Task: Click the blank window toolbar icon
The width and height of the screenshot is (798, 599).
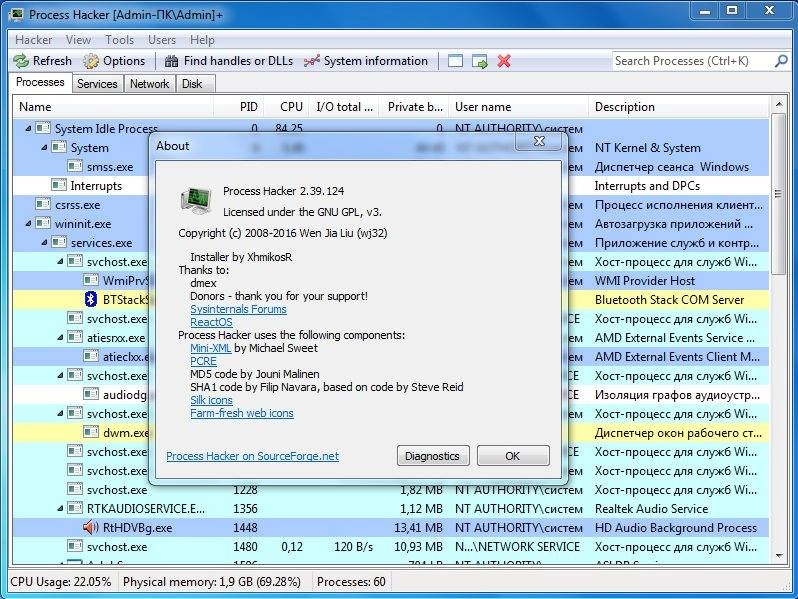Action: 455,61
